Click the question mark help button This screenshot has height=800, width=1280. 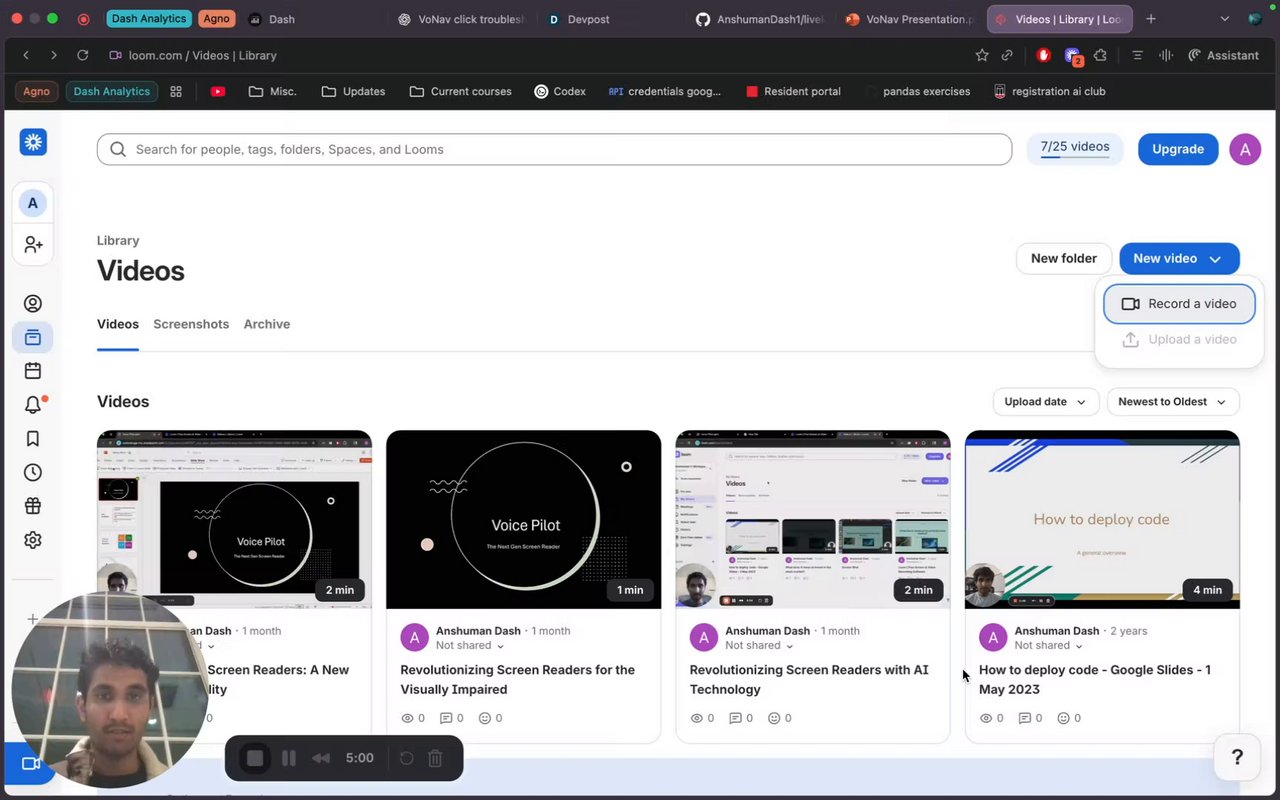tap(1237, 757)
